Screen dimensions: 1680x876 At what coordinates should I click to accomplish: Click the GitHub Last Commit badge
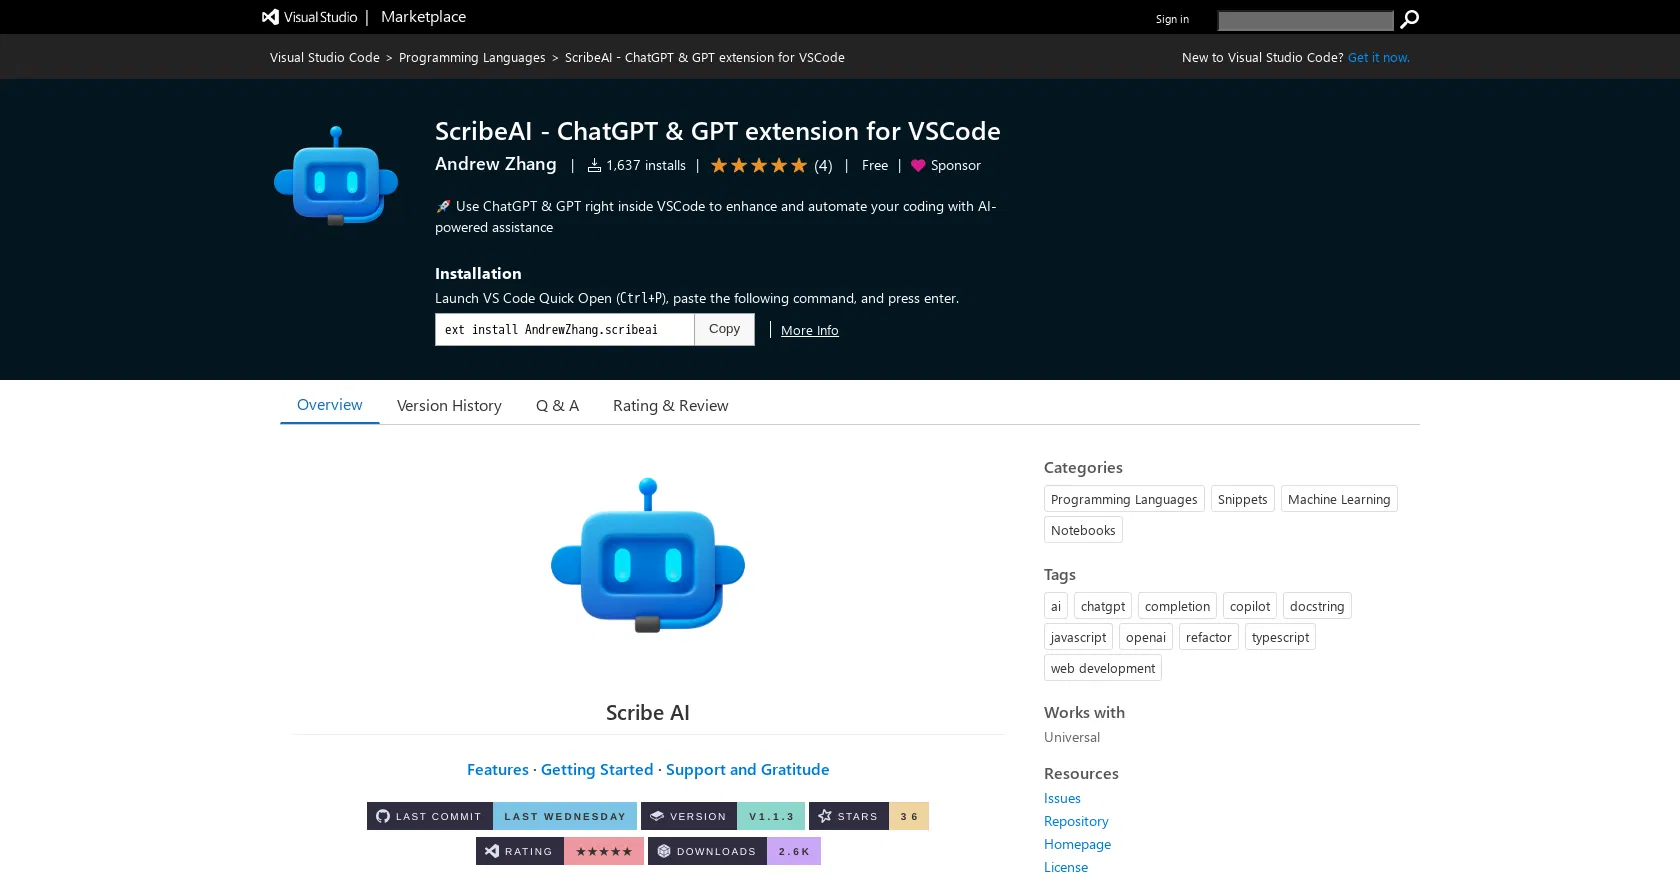501,816
